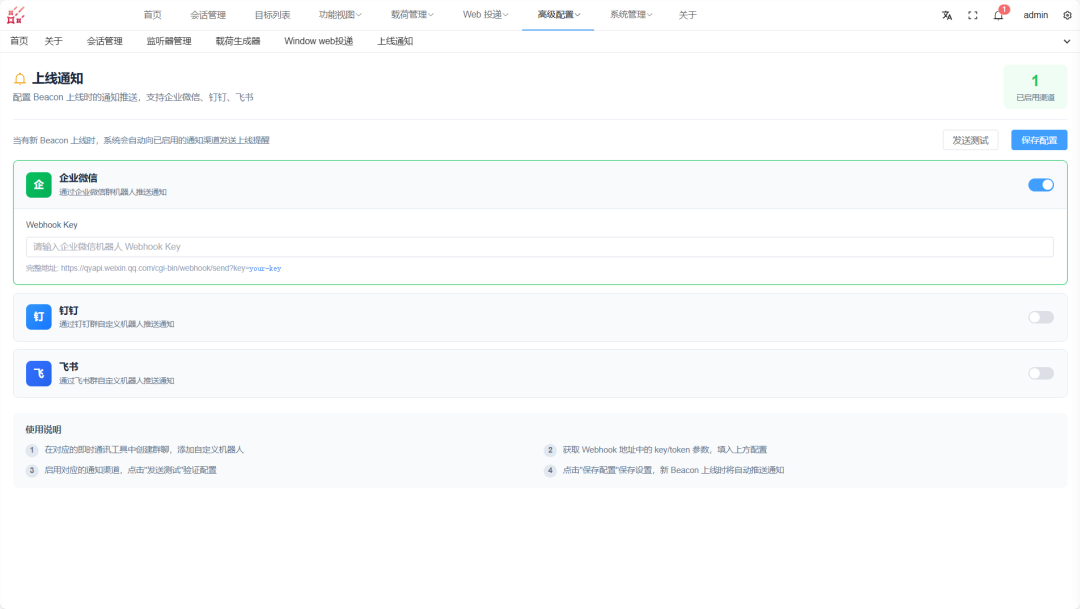Expand the 功能视图 dropdown menu
Viewport: 1080px width, 609px height.
tap(340, 14)
